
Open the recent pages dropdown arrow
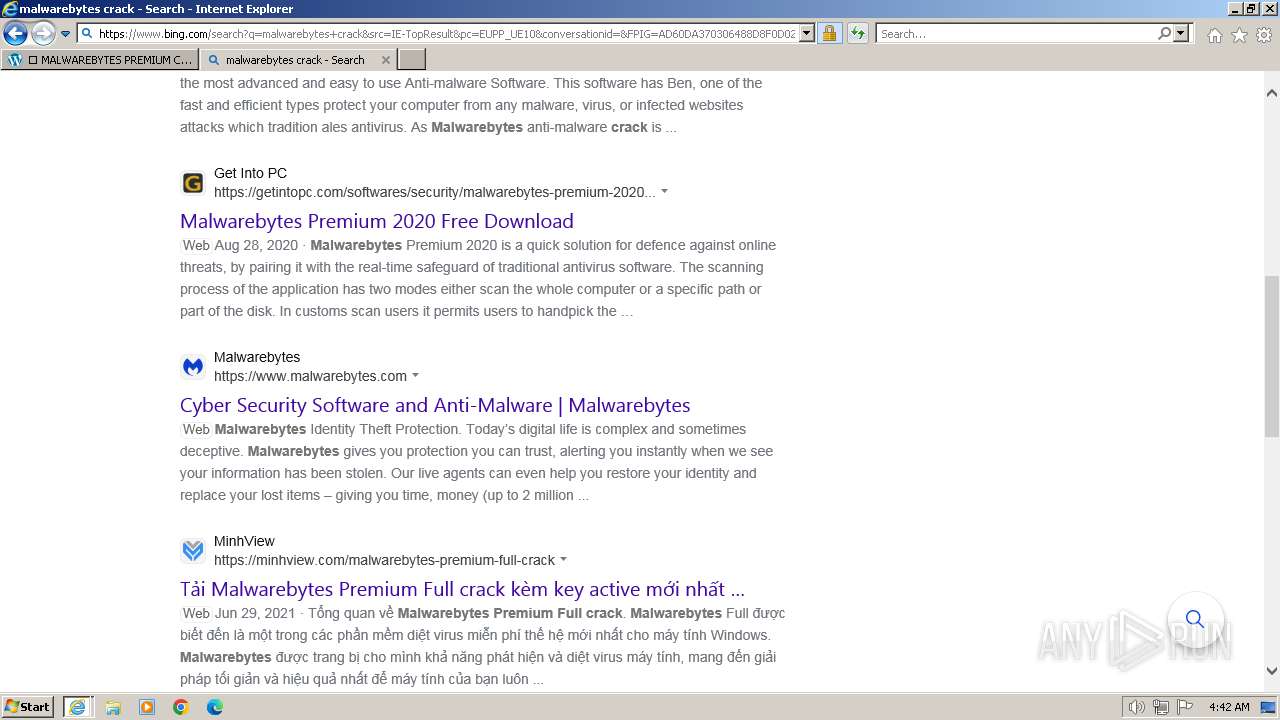click(65, 34)
